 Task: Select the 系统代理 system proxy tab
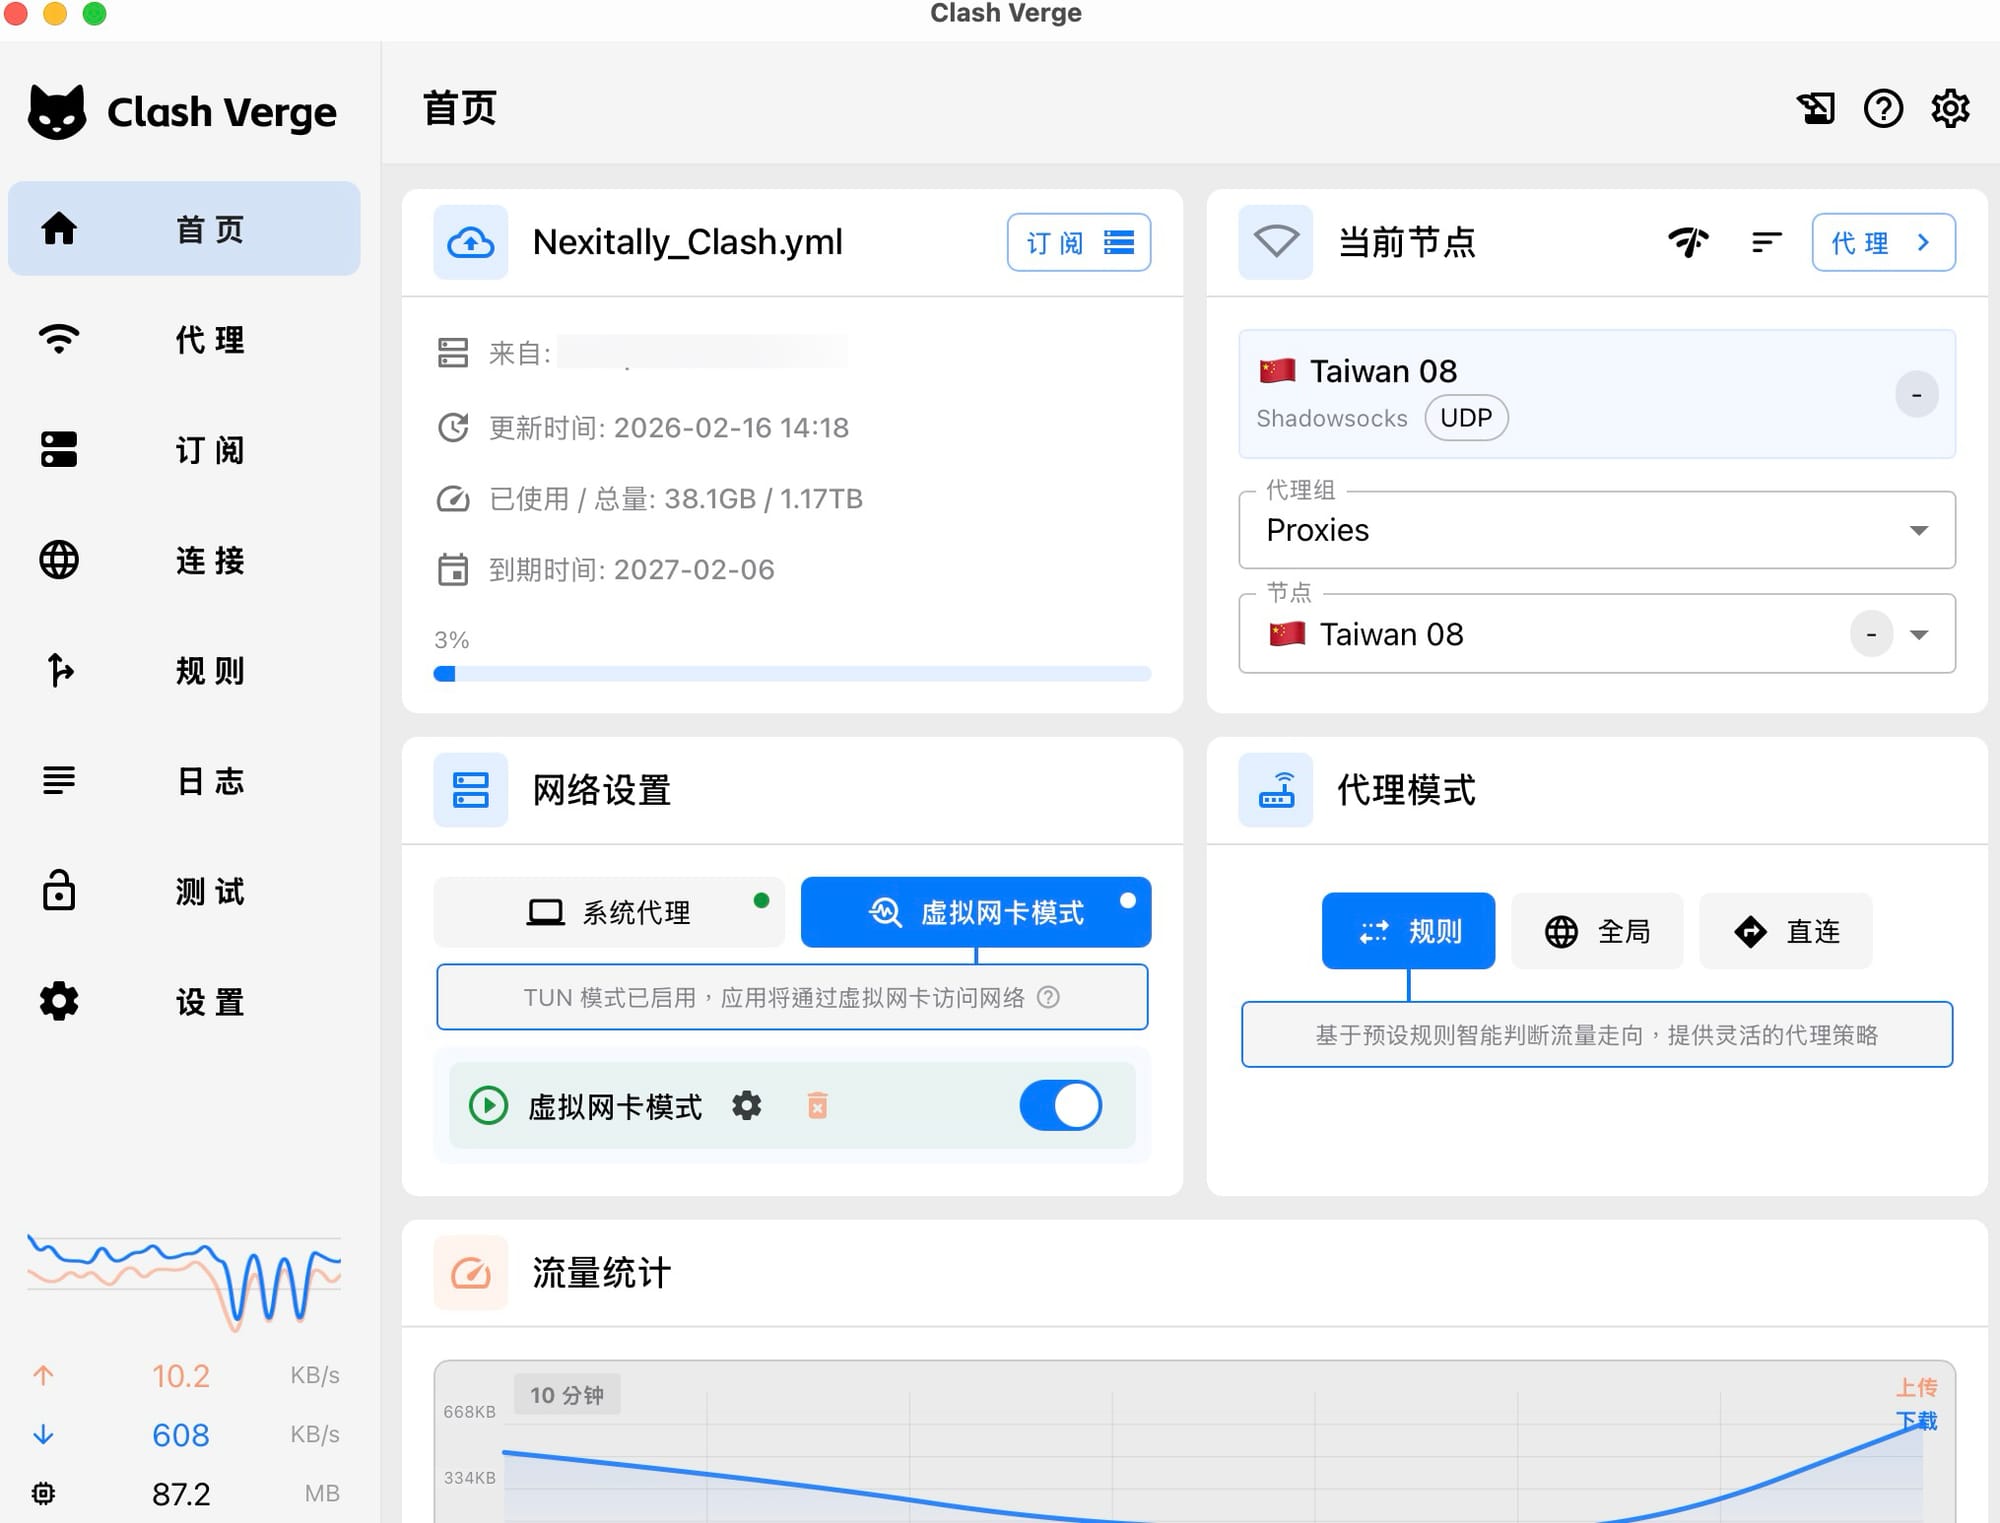[609, 912]
